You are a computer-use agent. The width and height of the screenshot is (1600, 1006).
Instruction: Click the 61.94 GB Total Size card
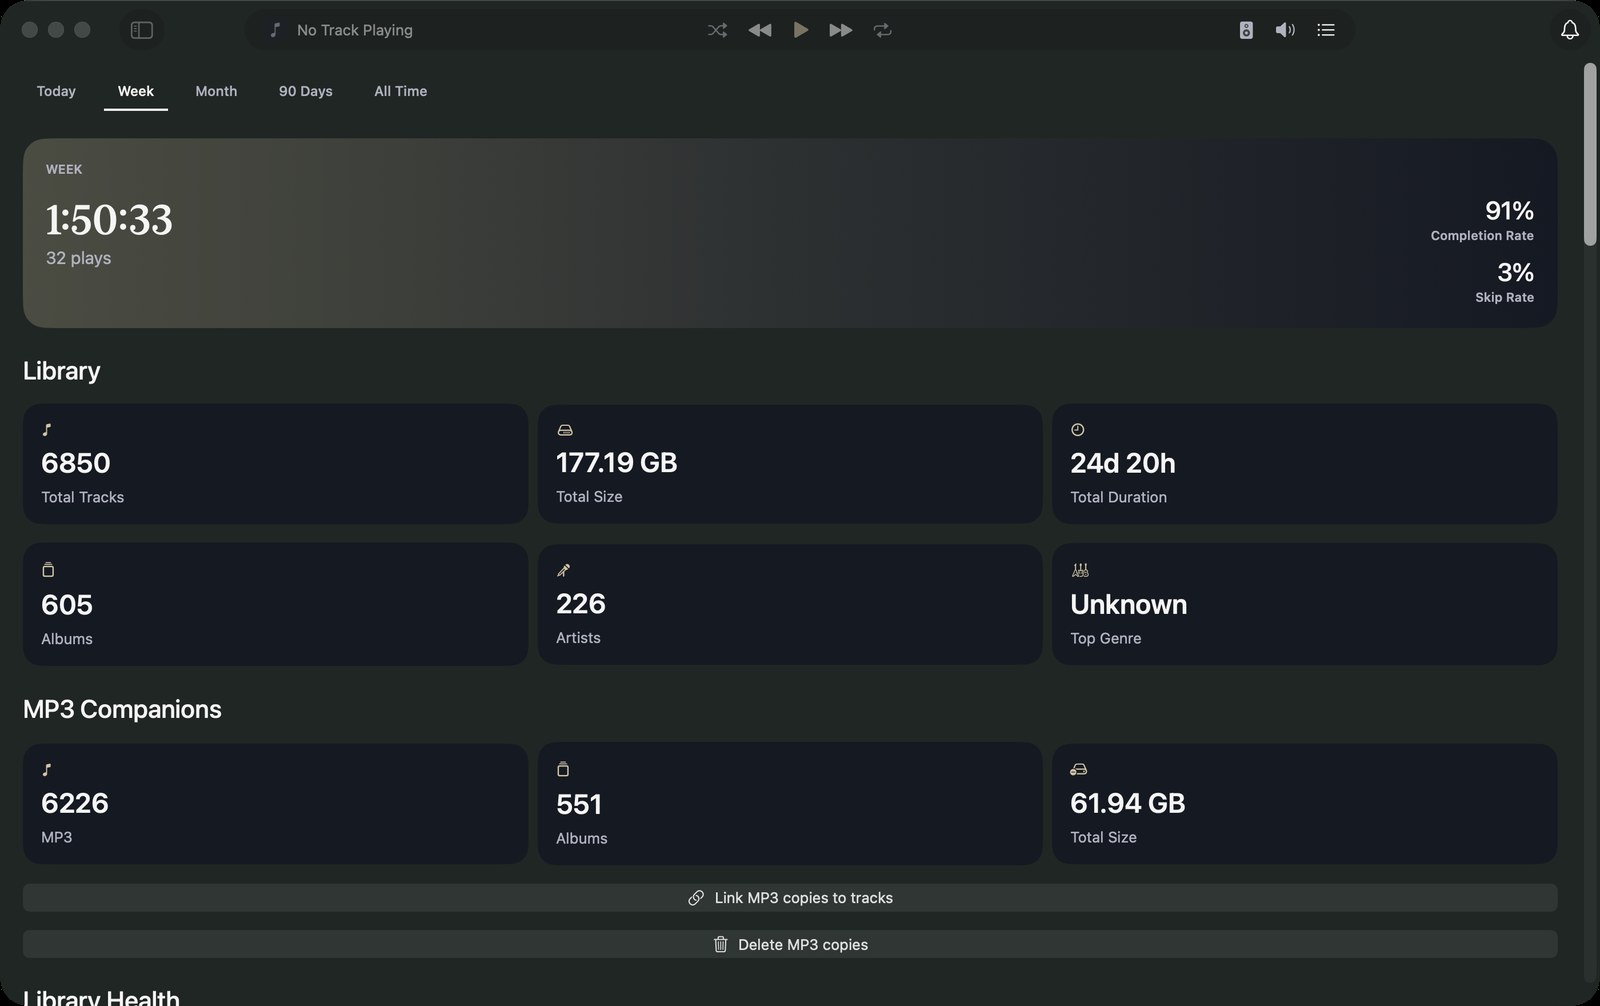1304,804
